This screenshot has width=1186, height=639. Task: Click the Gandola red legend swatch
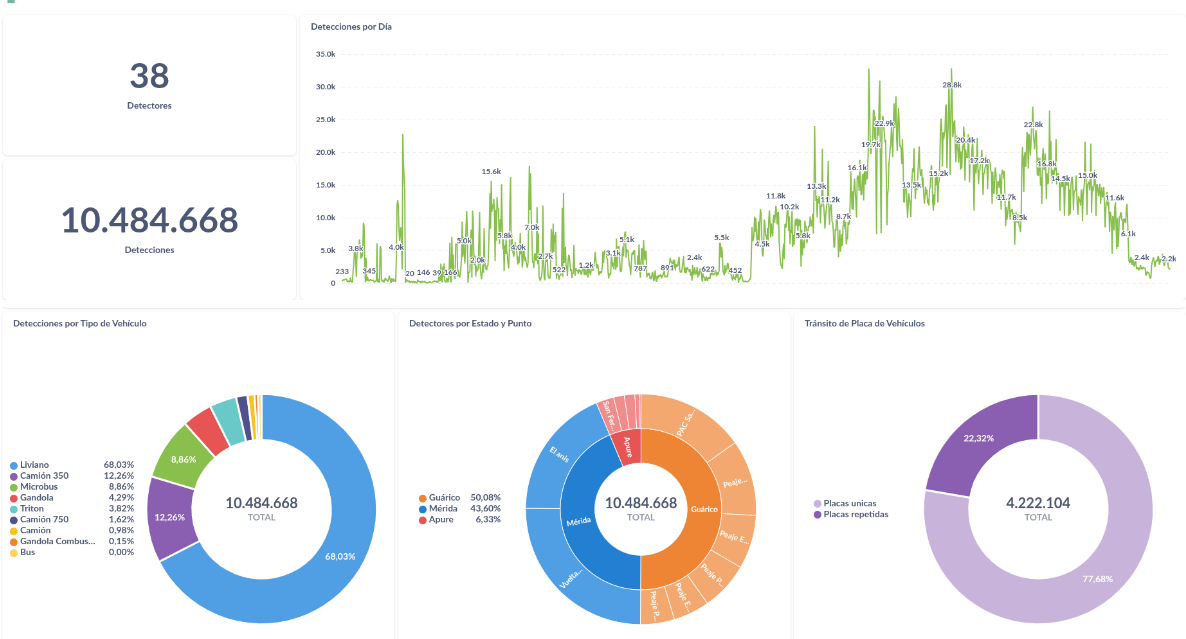point(14,497)
